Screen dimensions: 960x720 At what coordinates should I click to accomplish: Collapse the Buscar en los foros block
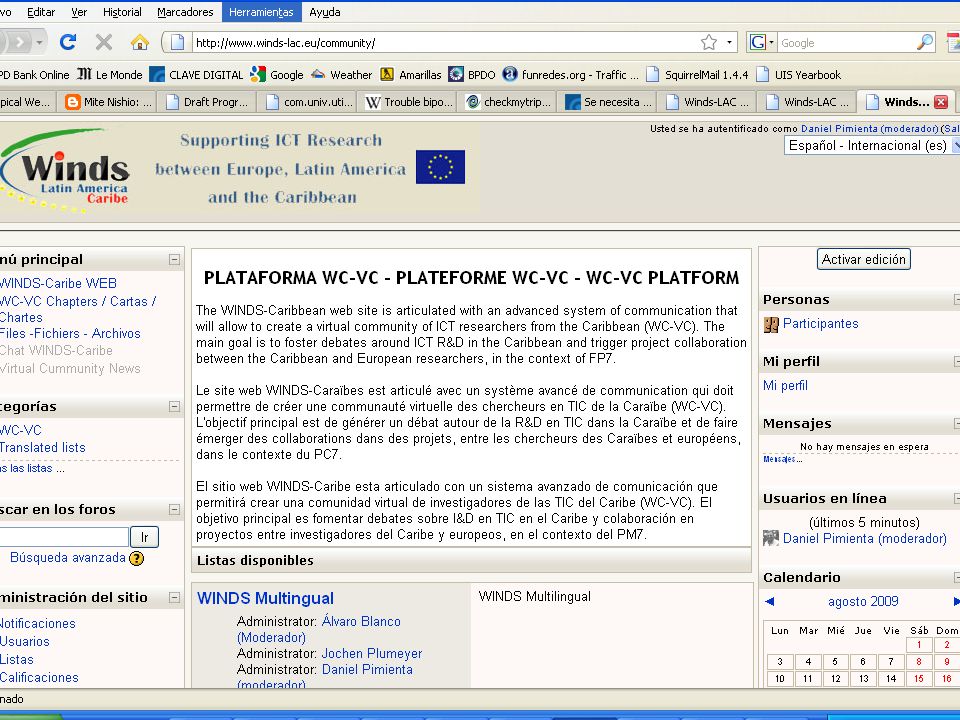[x=174, y=509]
